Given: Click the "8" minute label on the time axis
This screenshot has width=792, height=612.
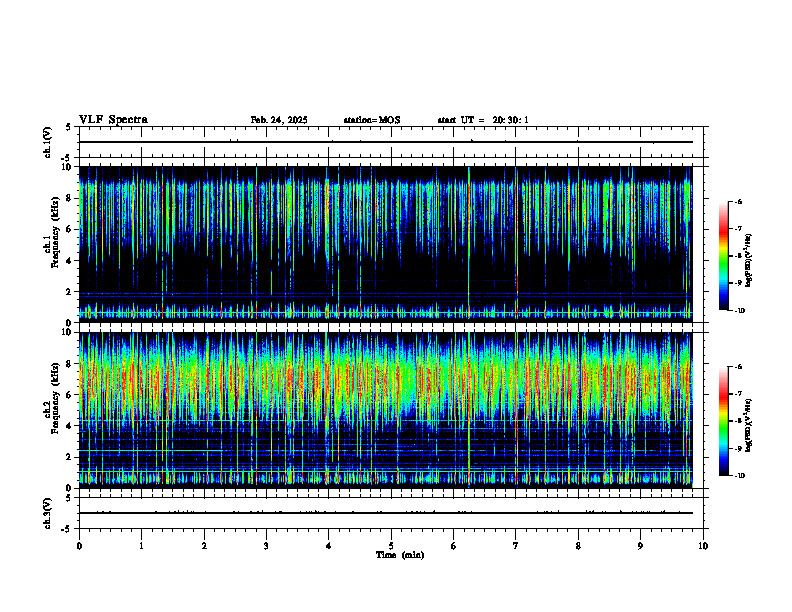Looking at the screenshot, I should pos(578,546).
